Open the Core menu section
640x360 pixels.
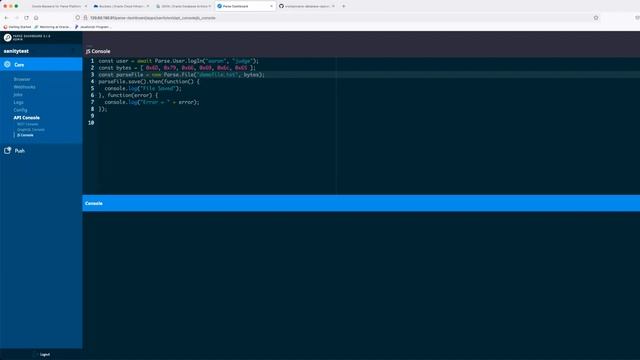pyautogui.click(x=41, y=64)
